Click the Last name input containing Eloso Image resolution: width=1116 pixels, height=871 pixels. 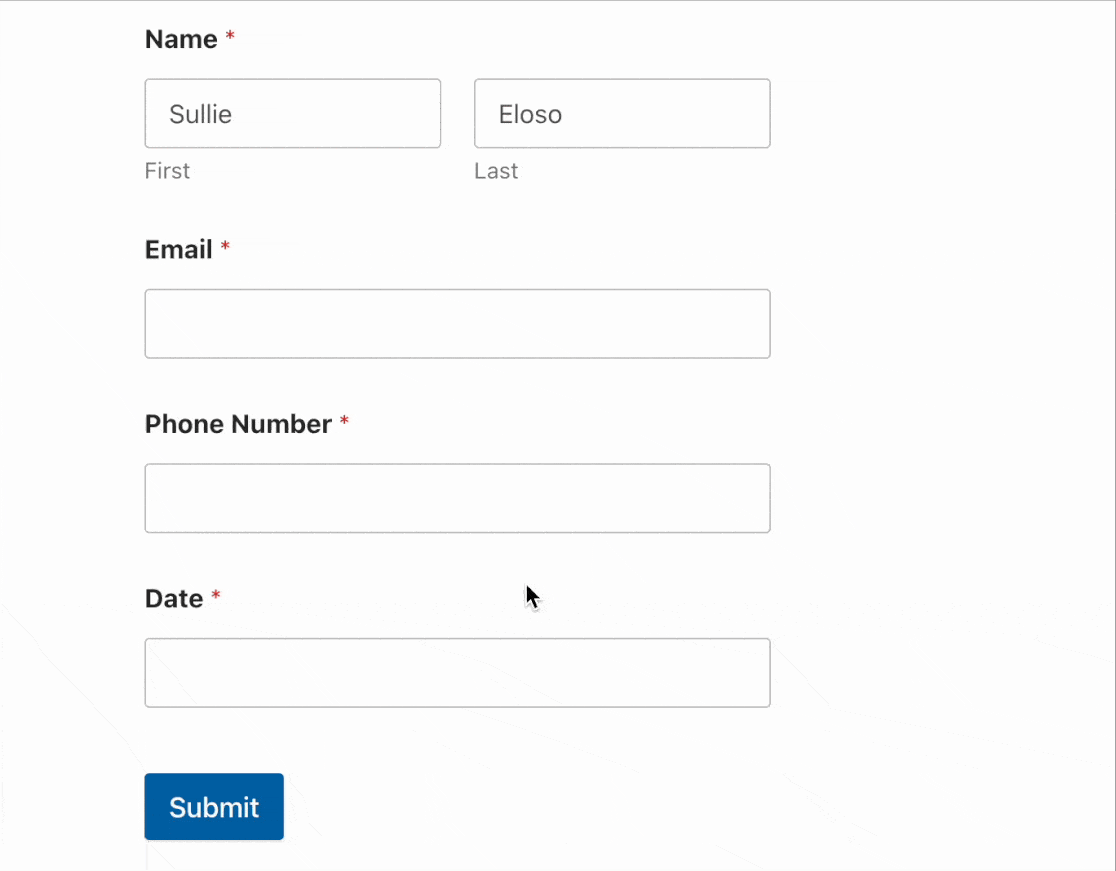[x=621, y=113]
